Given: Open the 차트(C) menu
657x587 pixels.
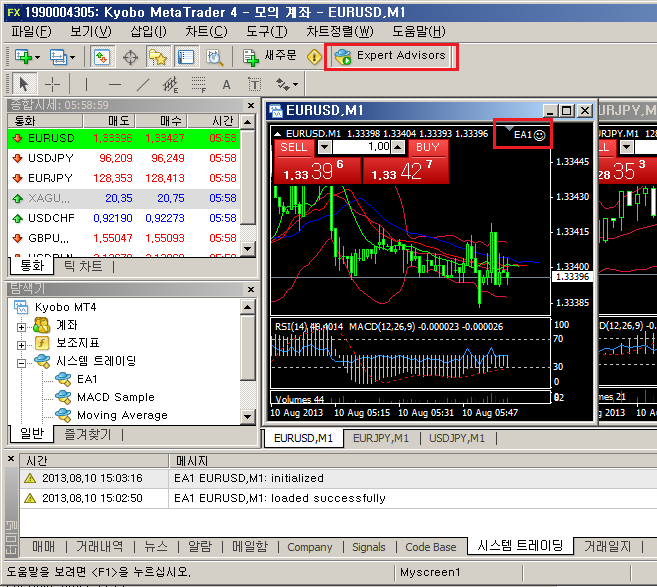Looking at the screenshot, I should pos(206,31).
